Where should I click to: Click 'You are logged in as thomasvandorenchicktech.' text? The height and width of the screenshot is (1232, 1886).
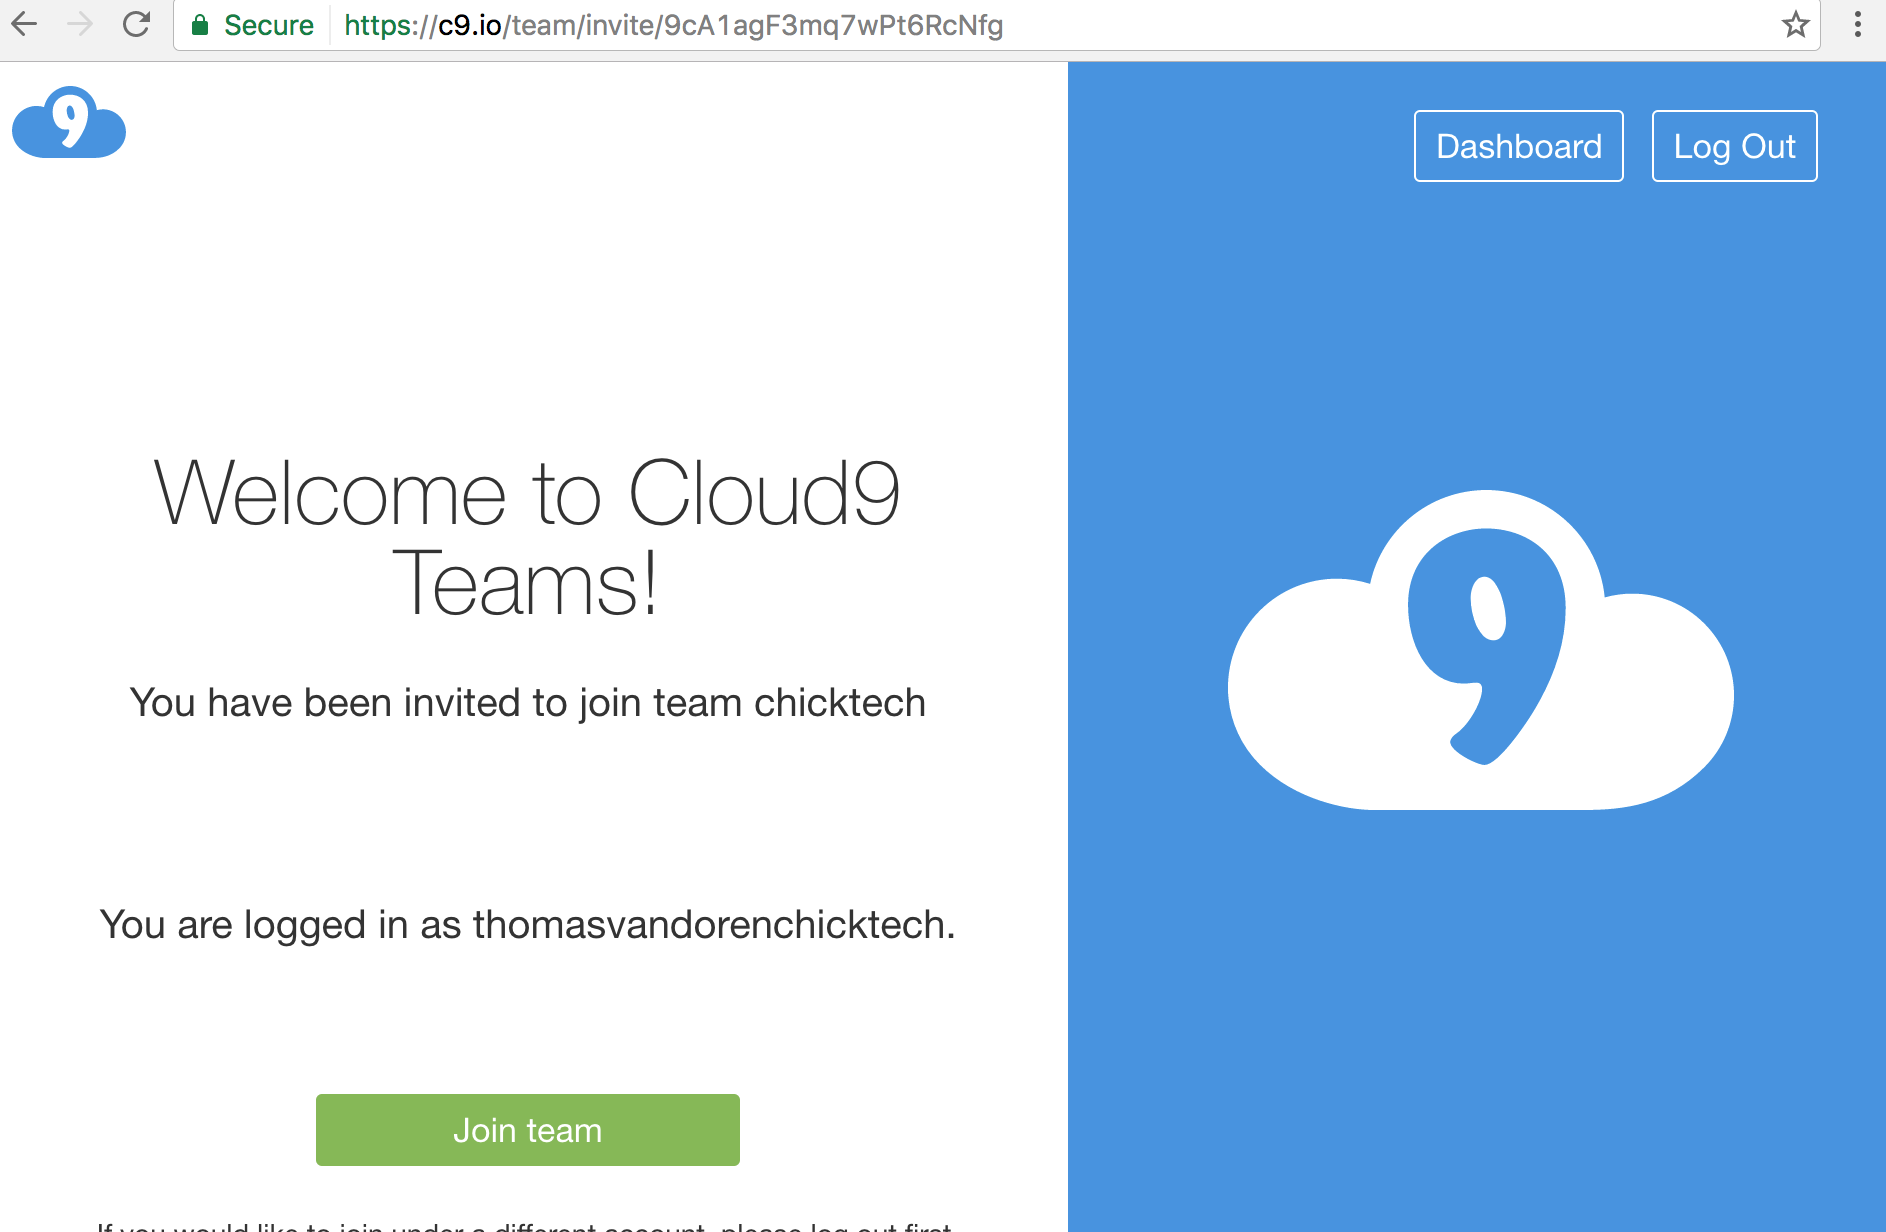pyautogui.click(x=527, y=925)
